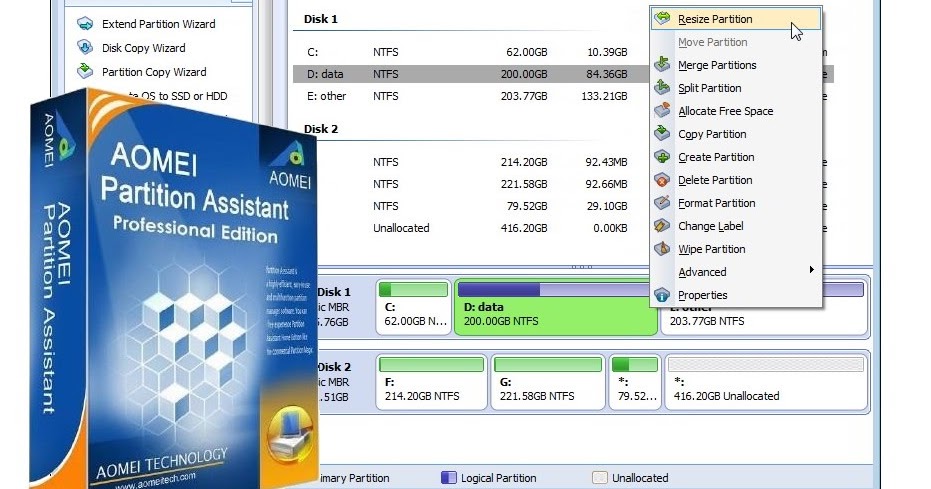The image size is (931, 489).
Task: Click the Disk 2 label in disk map
Action: (x=334, y=367)
